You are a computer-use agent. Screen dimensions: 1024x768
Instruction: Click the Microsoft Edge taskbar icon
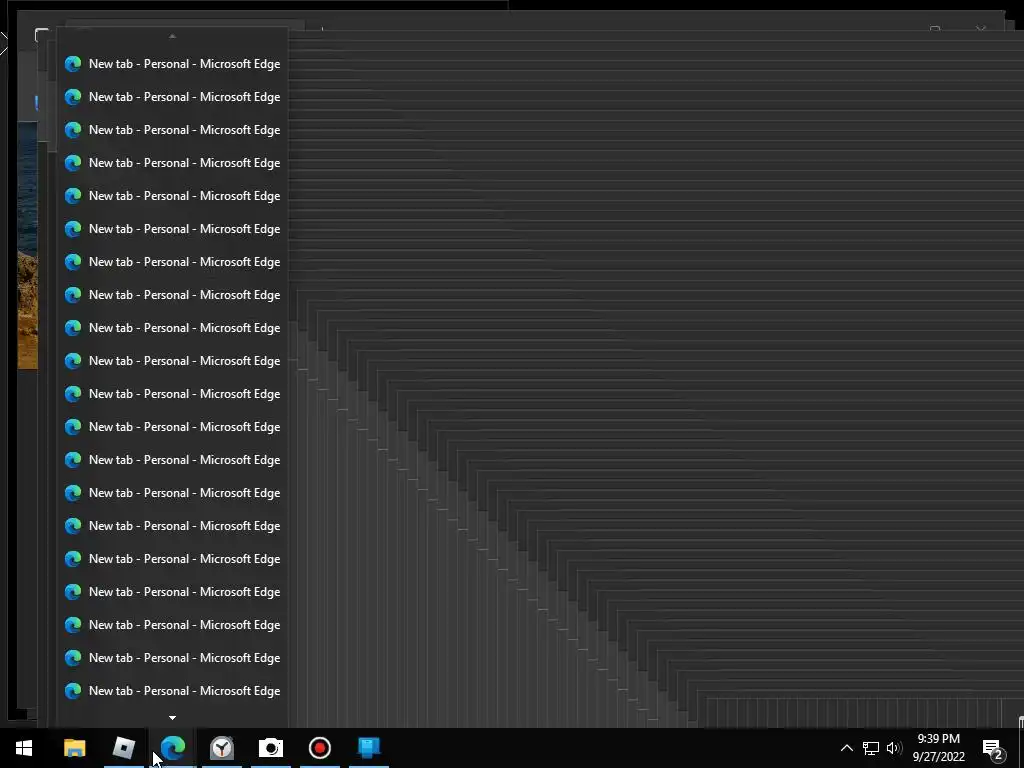(172, 748)
